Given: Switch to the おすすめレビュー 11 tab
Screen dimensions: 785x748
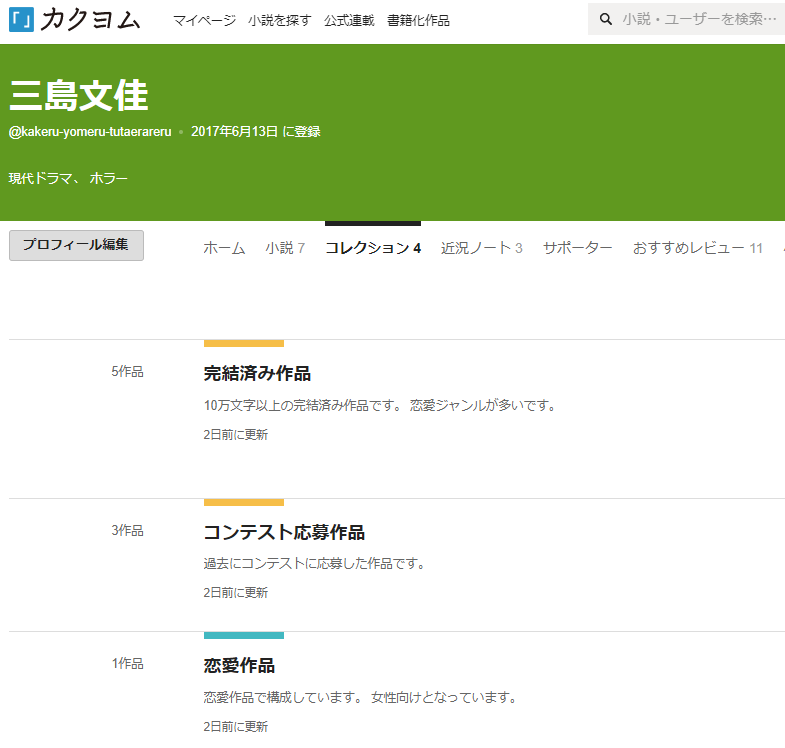Looking at the screenshot, I should [697, 248].
